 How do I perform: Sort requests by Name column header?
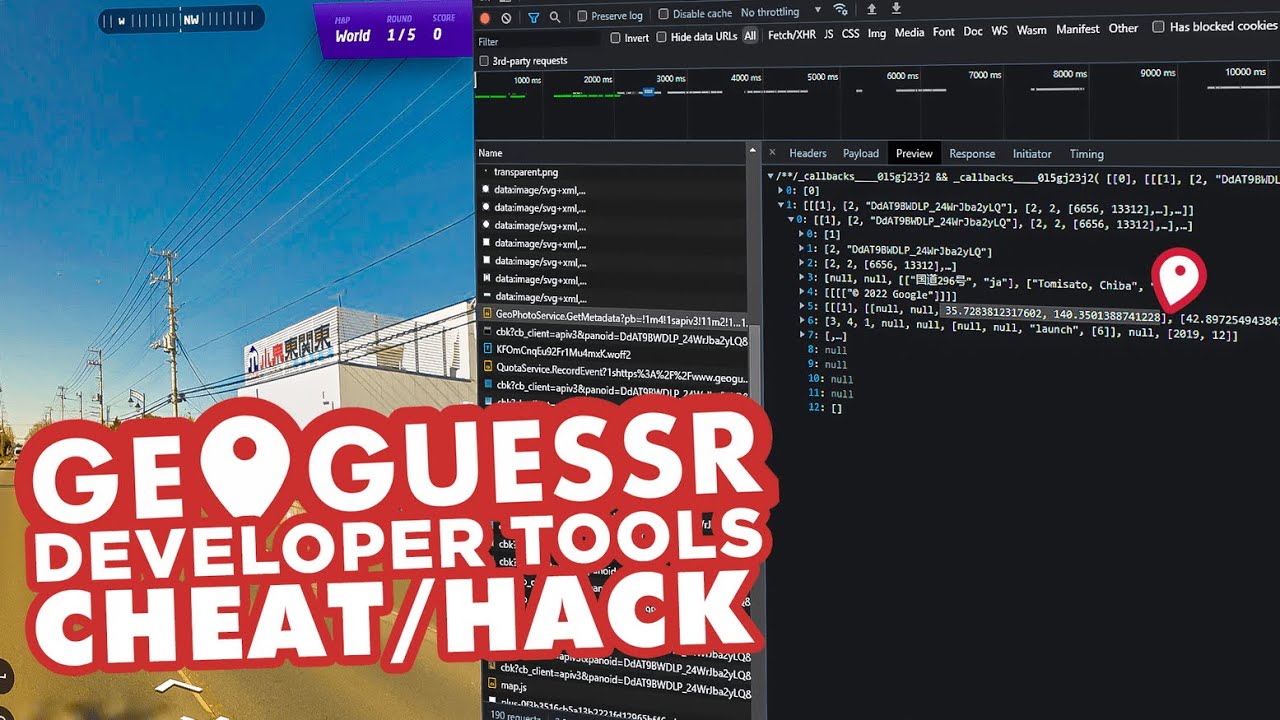click(612, 153)
